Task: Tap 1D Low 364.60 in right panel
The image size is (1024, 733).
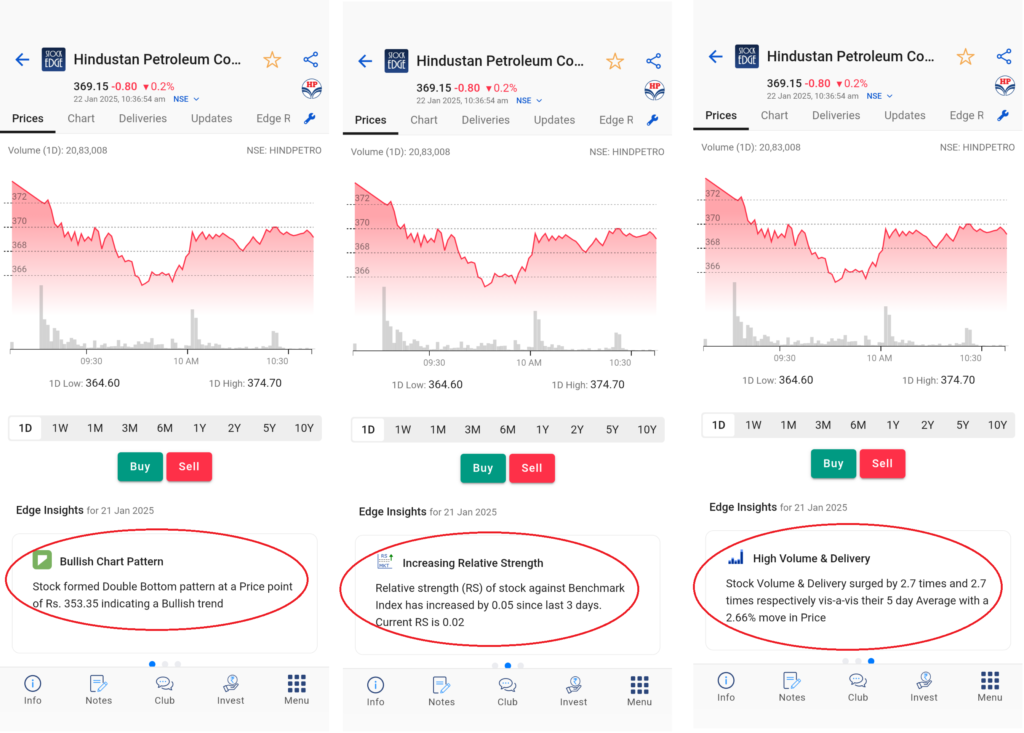Action: tap(777, 380)
